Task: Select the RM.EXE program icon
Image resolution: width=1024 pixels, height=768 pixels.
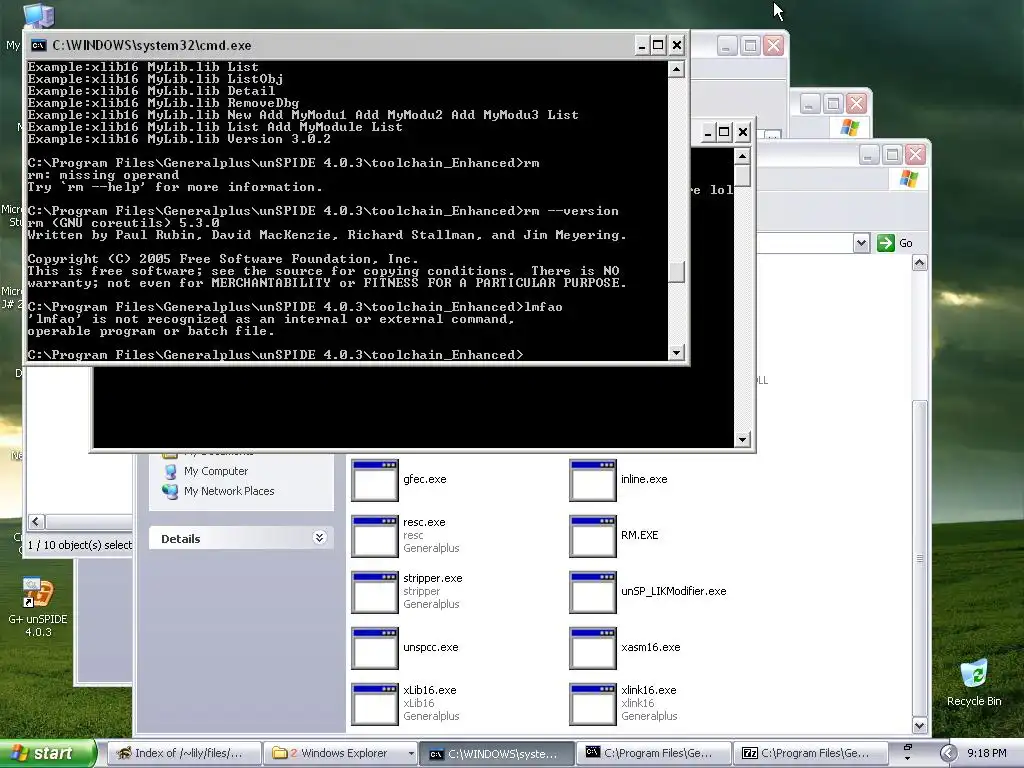Action: point(592,536)
